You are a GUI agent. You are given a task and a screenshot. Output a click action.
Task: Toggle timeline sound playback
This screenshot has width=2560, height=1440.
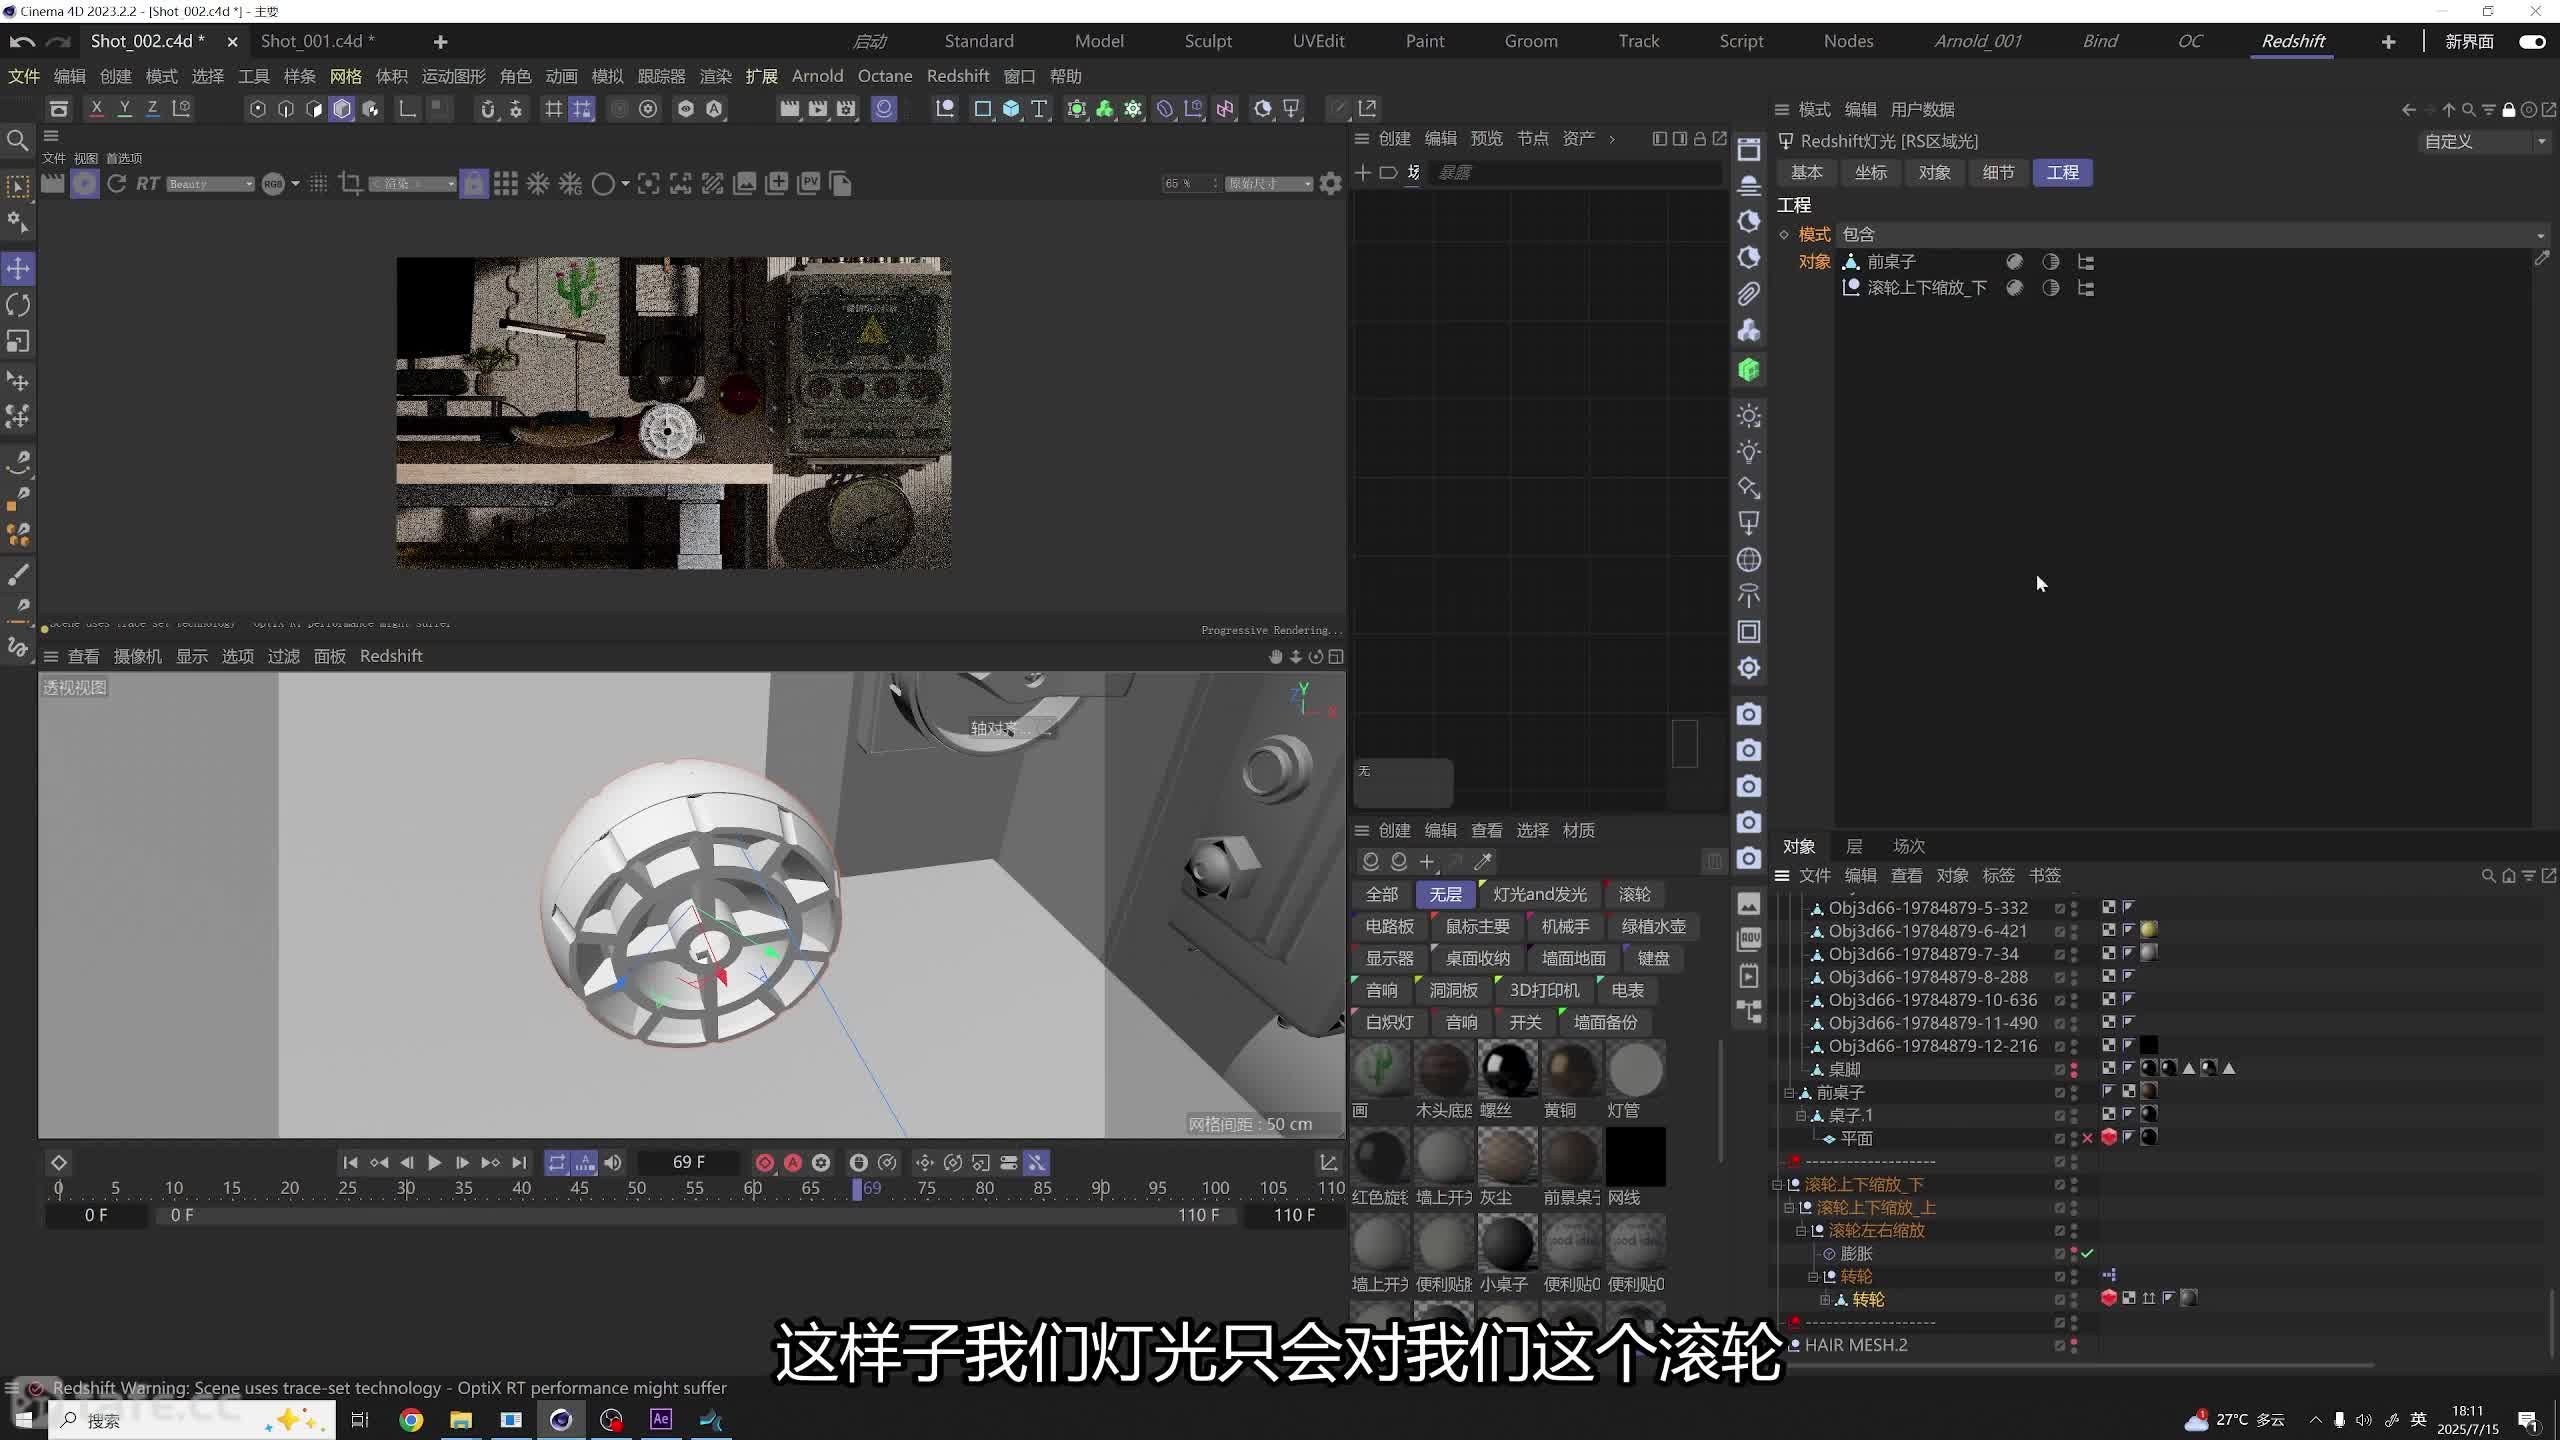[x=613, y=1163]
